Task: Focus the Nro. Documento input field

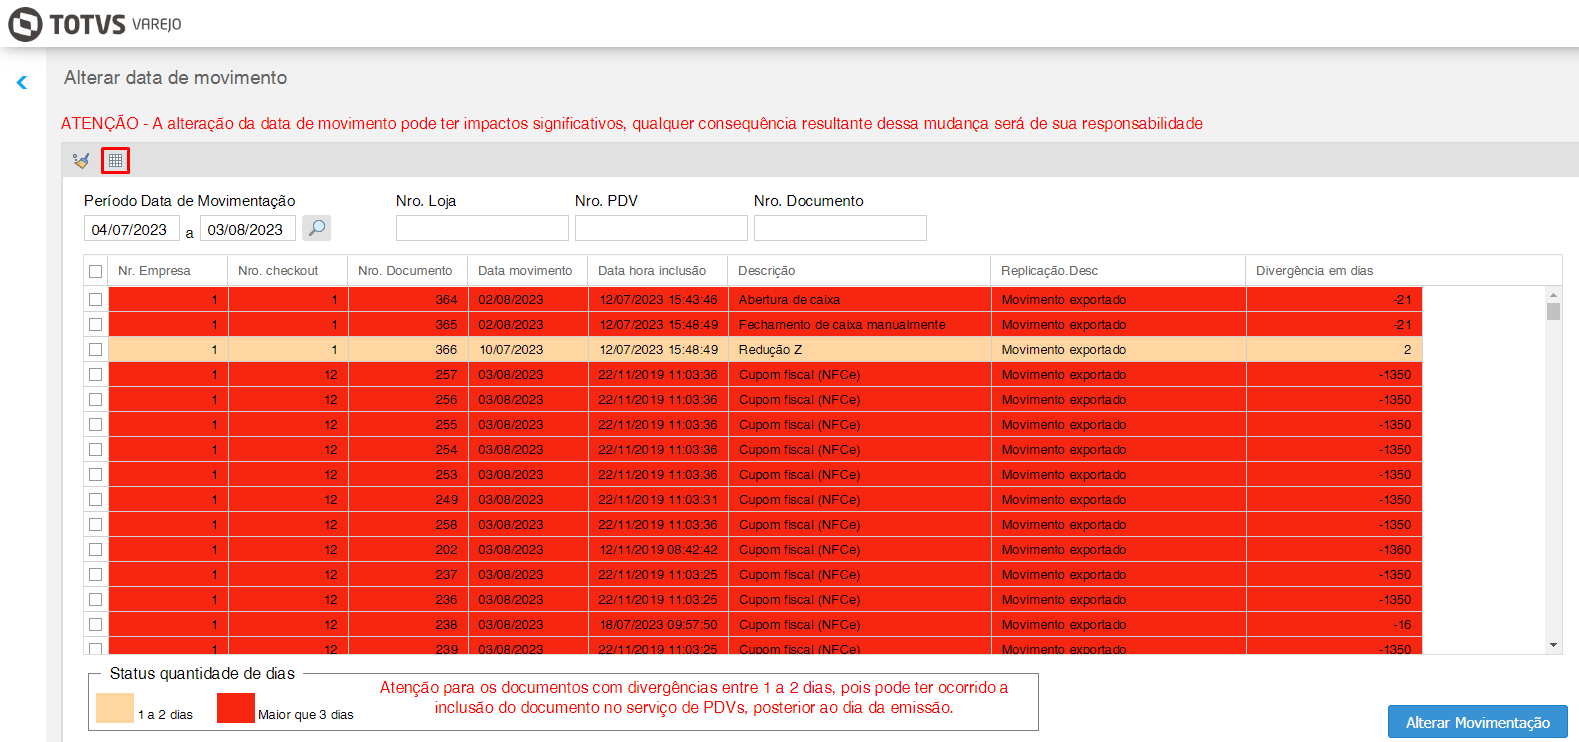Action: [x=840, y=228]
